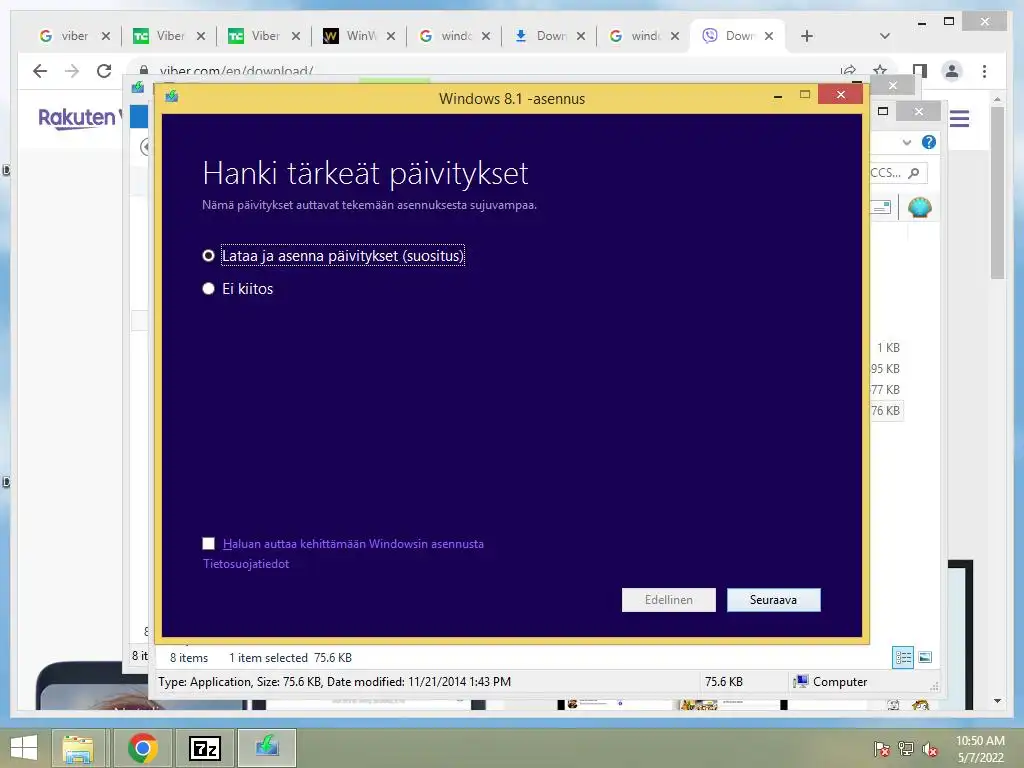Open Windows setup taskbar icon
The height and width of the screenshot is (768, 1024).
tap(267, 748)
